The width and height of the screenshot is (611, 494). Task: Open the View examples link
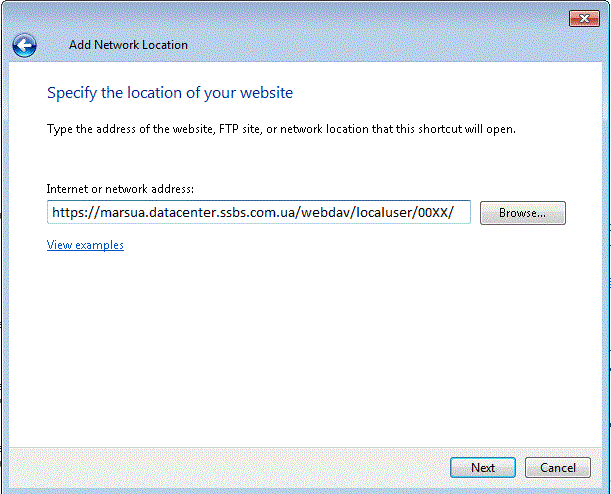(85, 245)
